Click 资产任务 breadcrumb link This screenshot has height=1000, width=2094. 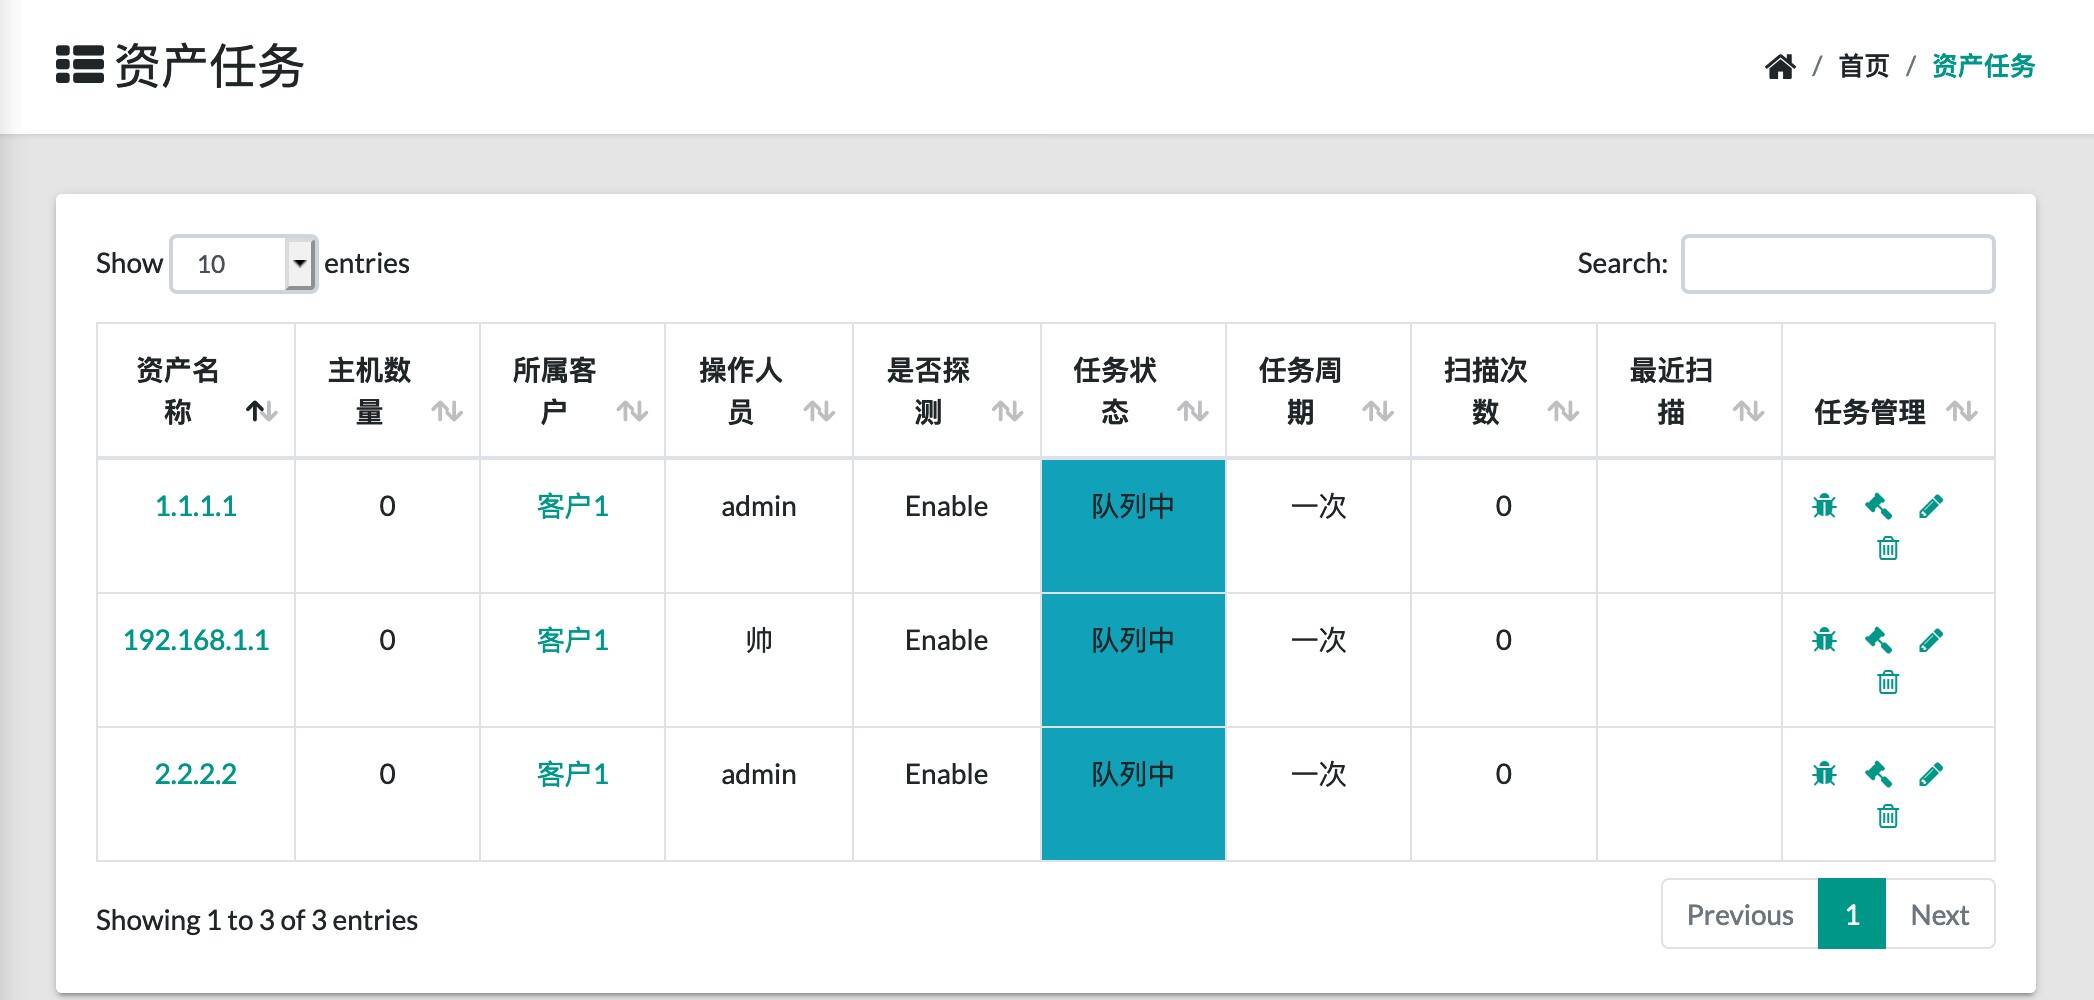(1983, 66)
